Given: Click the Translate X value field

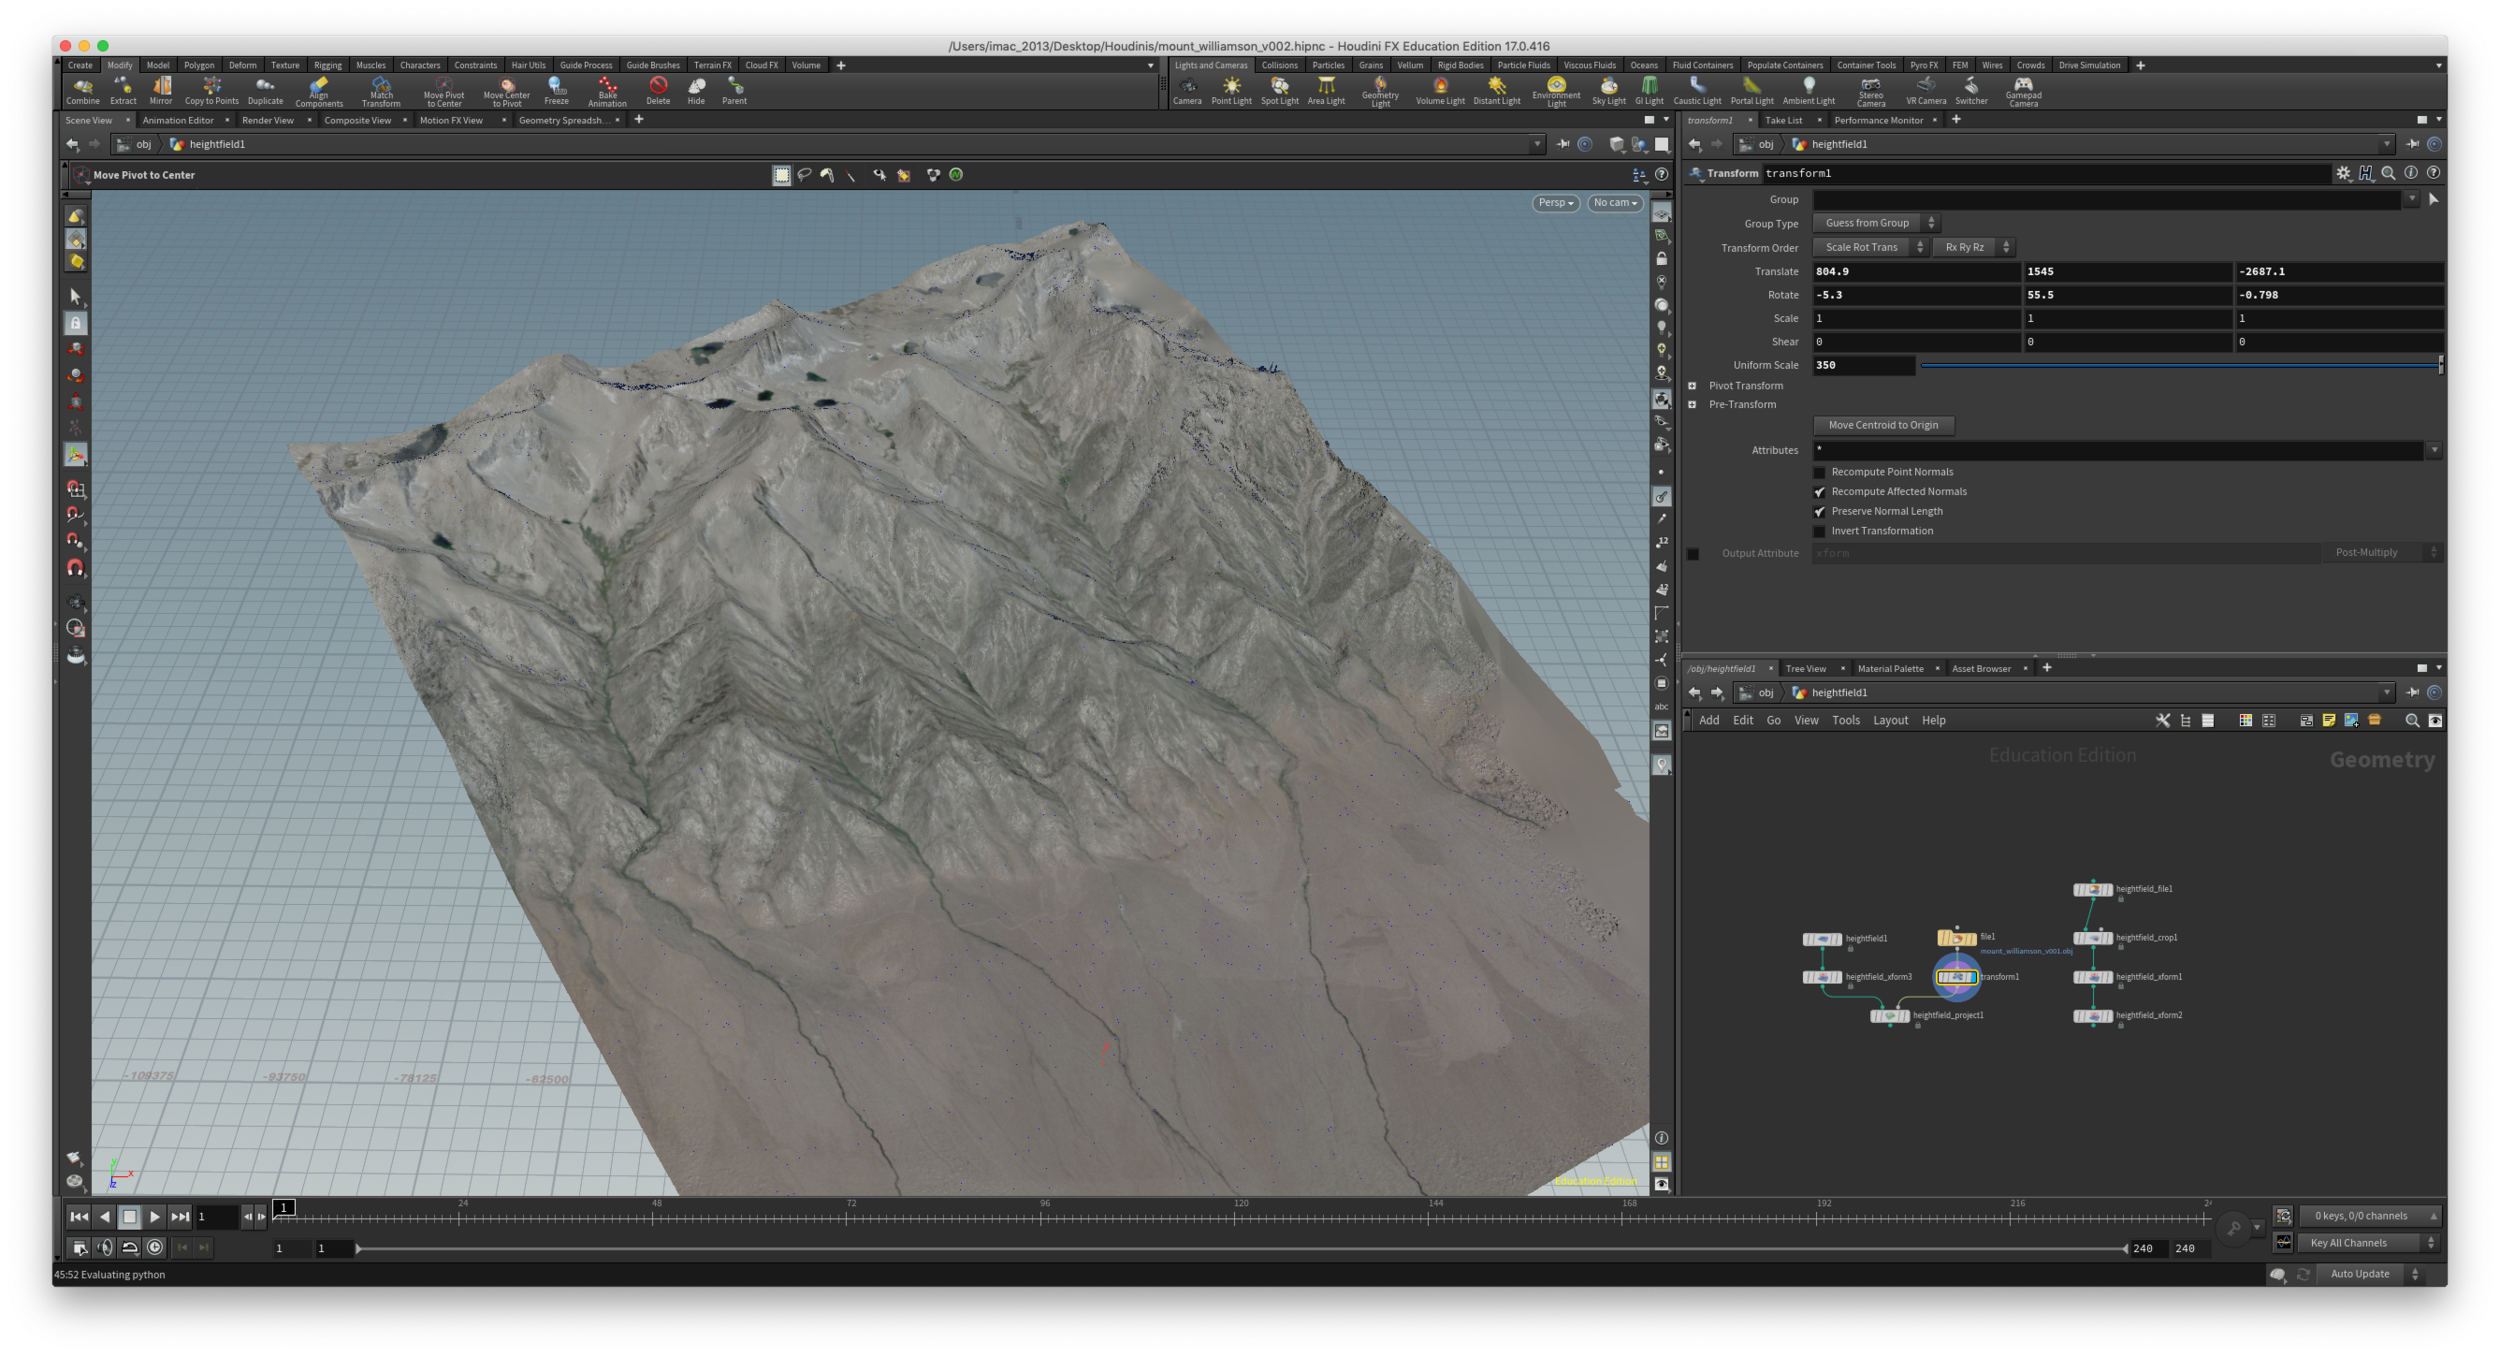Looking at the screenshot, I should tap(1916, 272).
